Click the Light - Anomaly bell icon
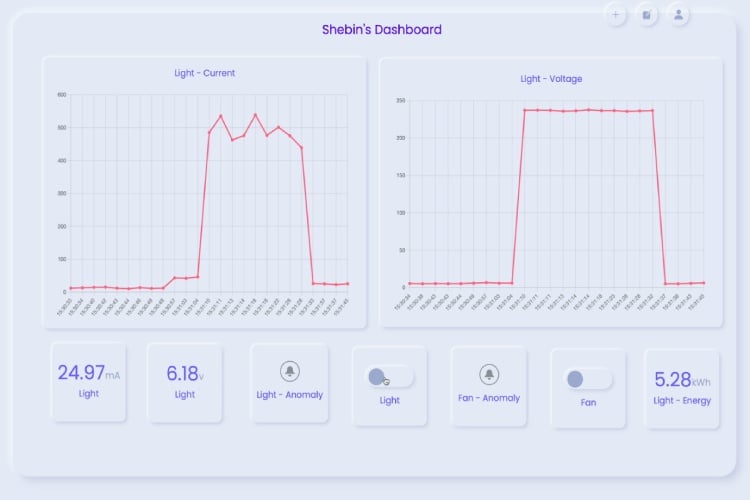 [289, 371]
